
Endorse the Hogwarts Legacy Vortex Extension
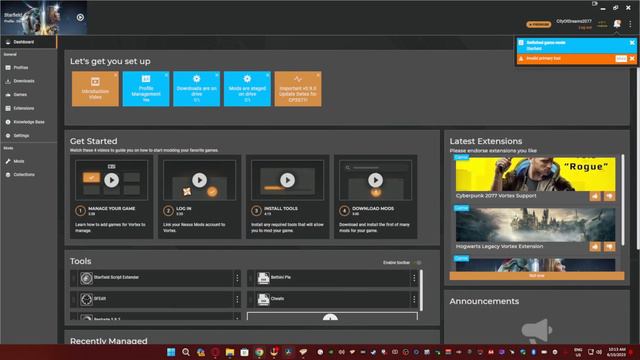pyautogui.click(x=595, y=247)
